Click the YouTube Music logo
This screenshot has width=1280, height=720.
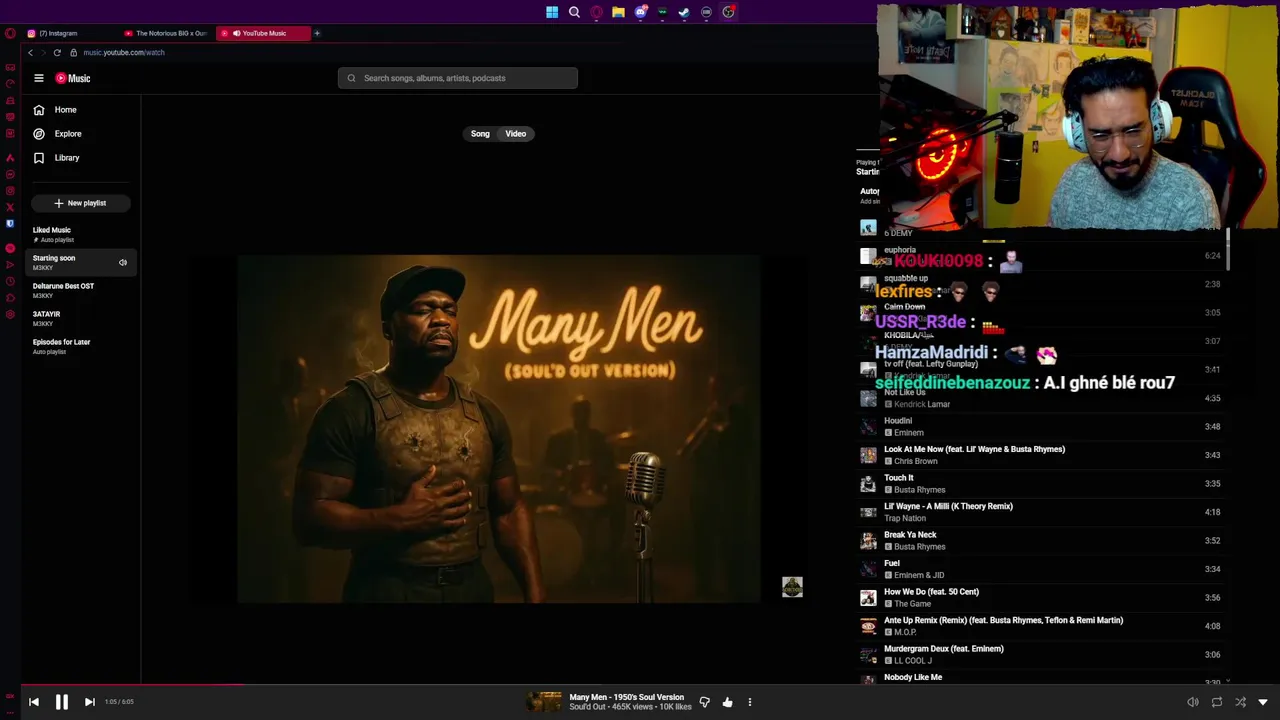click(73, 78)
